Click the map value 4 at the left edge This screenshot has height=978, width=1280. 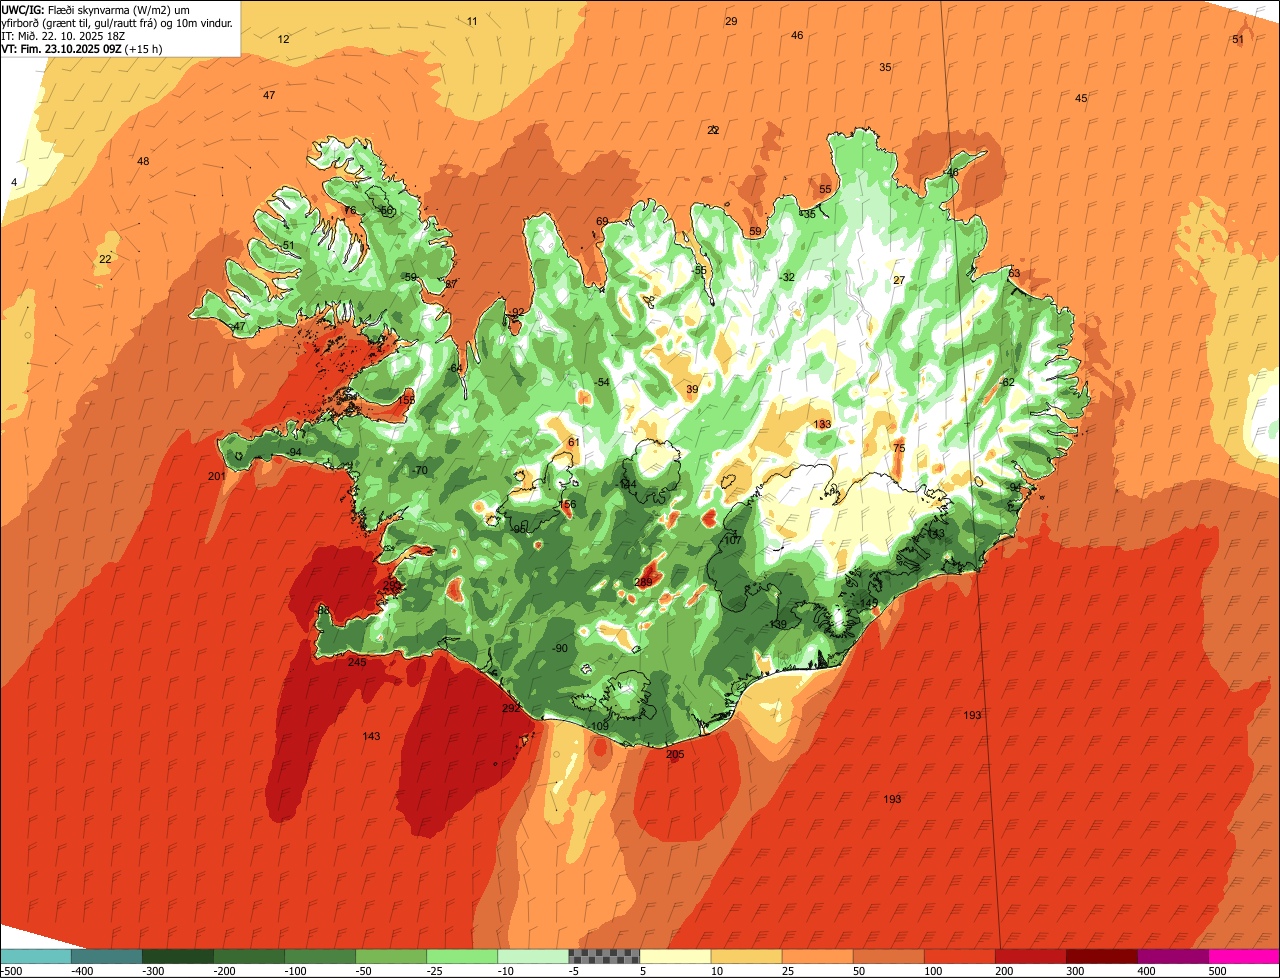pyautogui.click(x=14, y=183)
